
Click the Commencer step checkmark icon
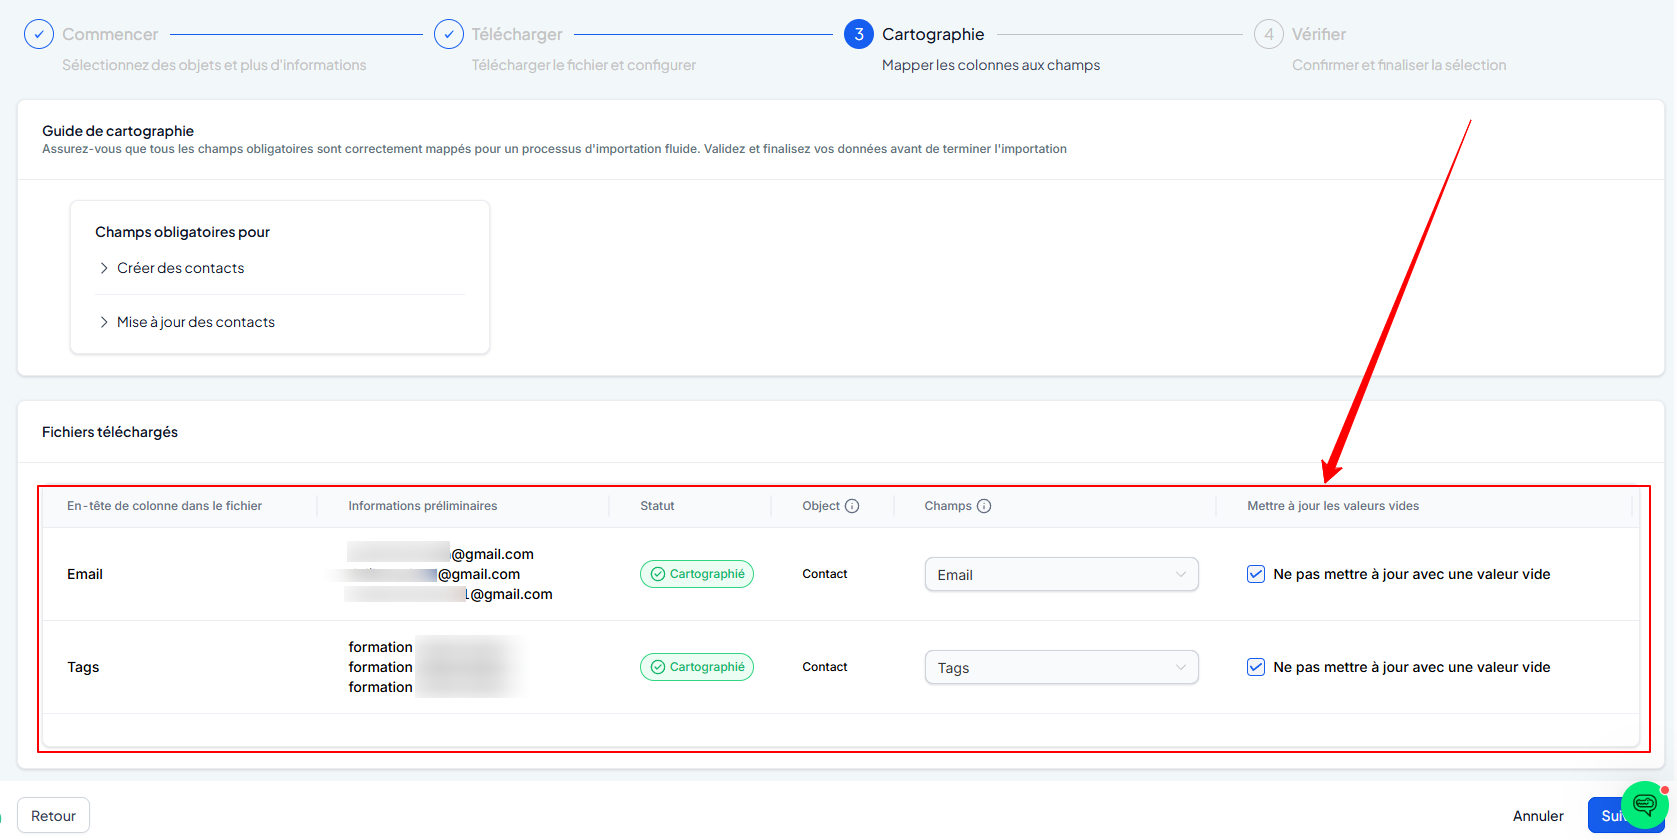(x=39, y=34)
